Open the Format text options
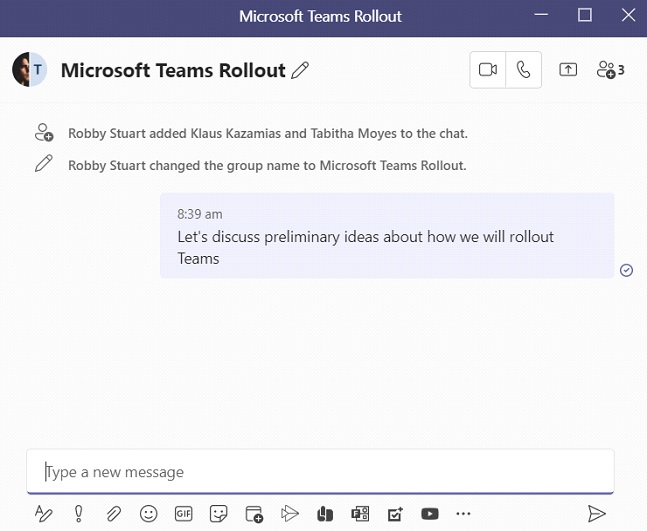The image size is (647, 531). [x=43, y=514]
